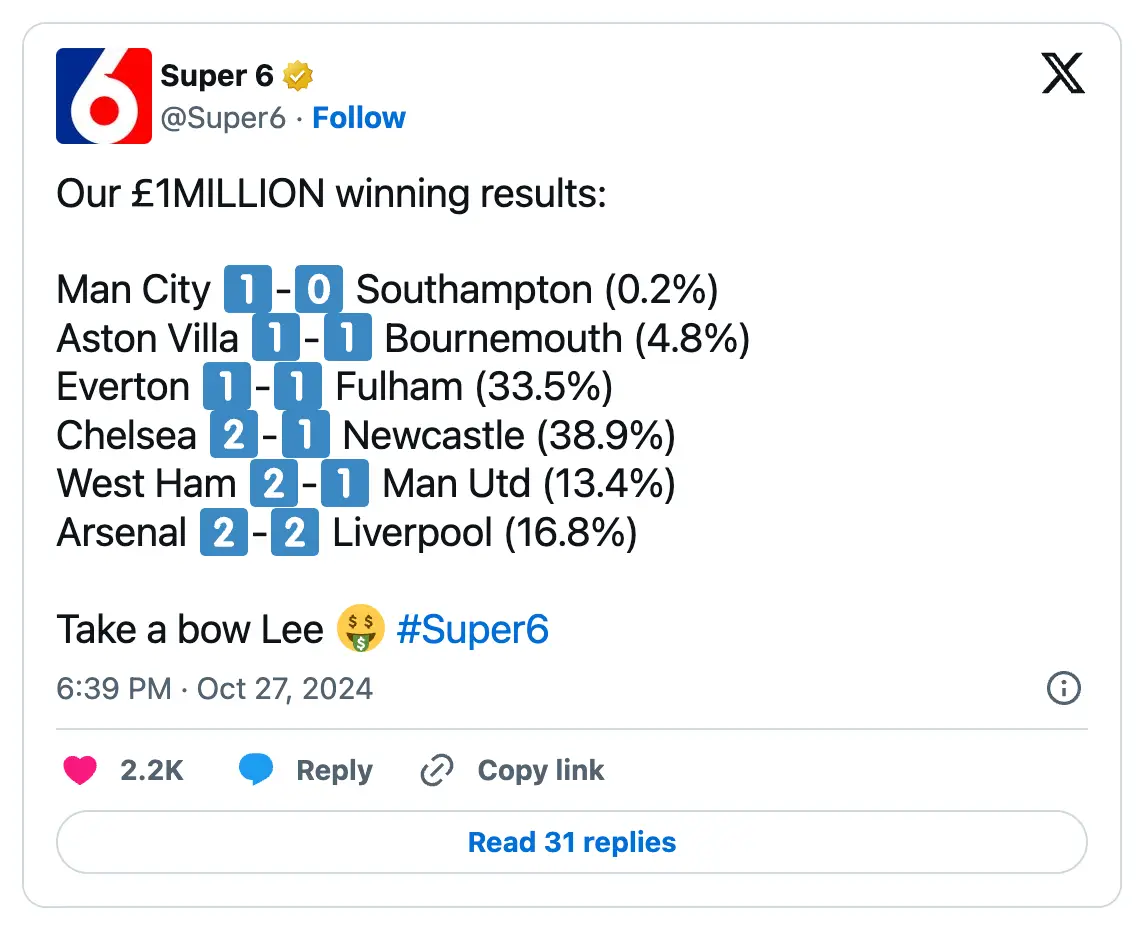Click the Super 6 profile logo
The height and width of the screenshot is (936, 1142).
click(103, 96)
